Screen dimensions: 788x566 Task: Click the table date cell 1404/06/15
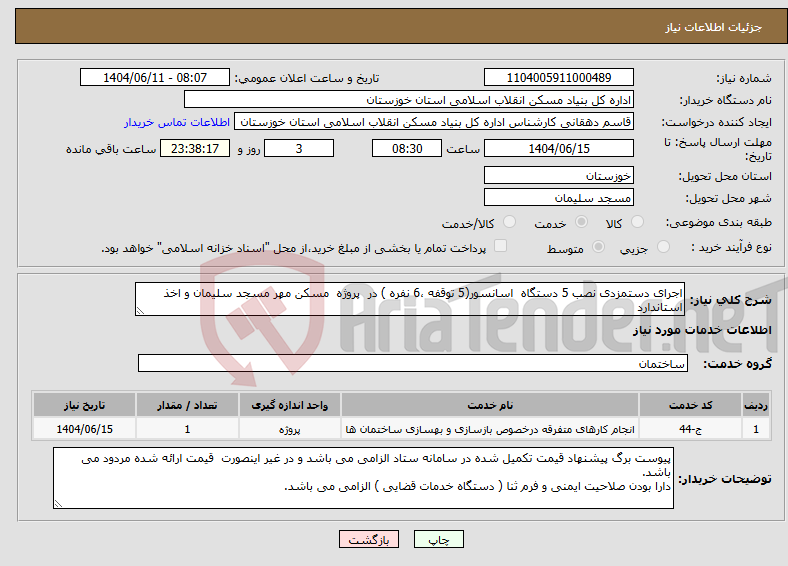coord(84,429)
